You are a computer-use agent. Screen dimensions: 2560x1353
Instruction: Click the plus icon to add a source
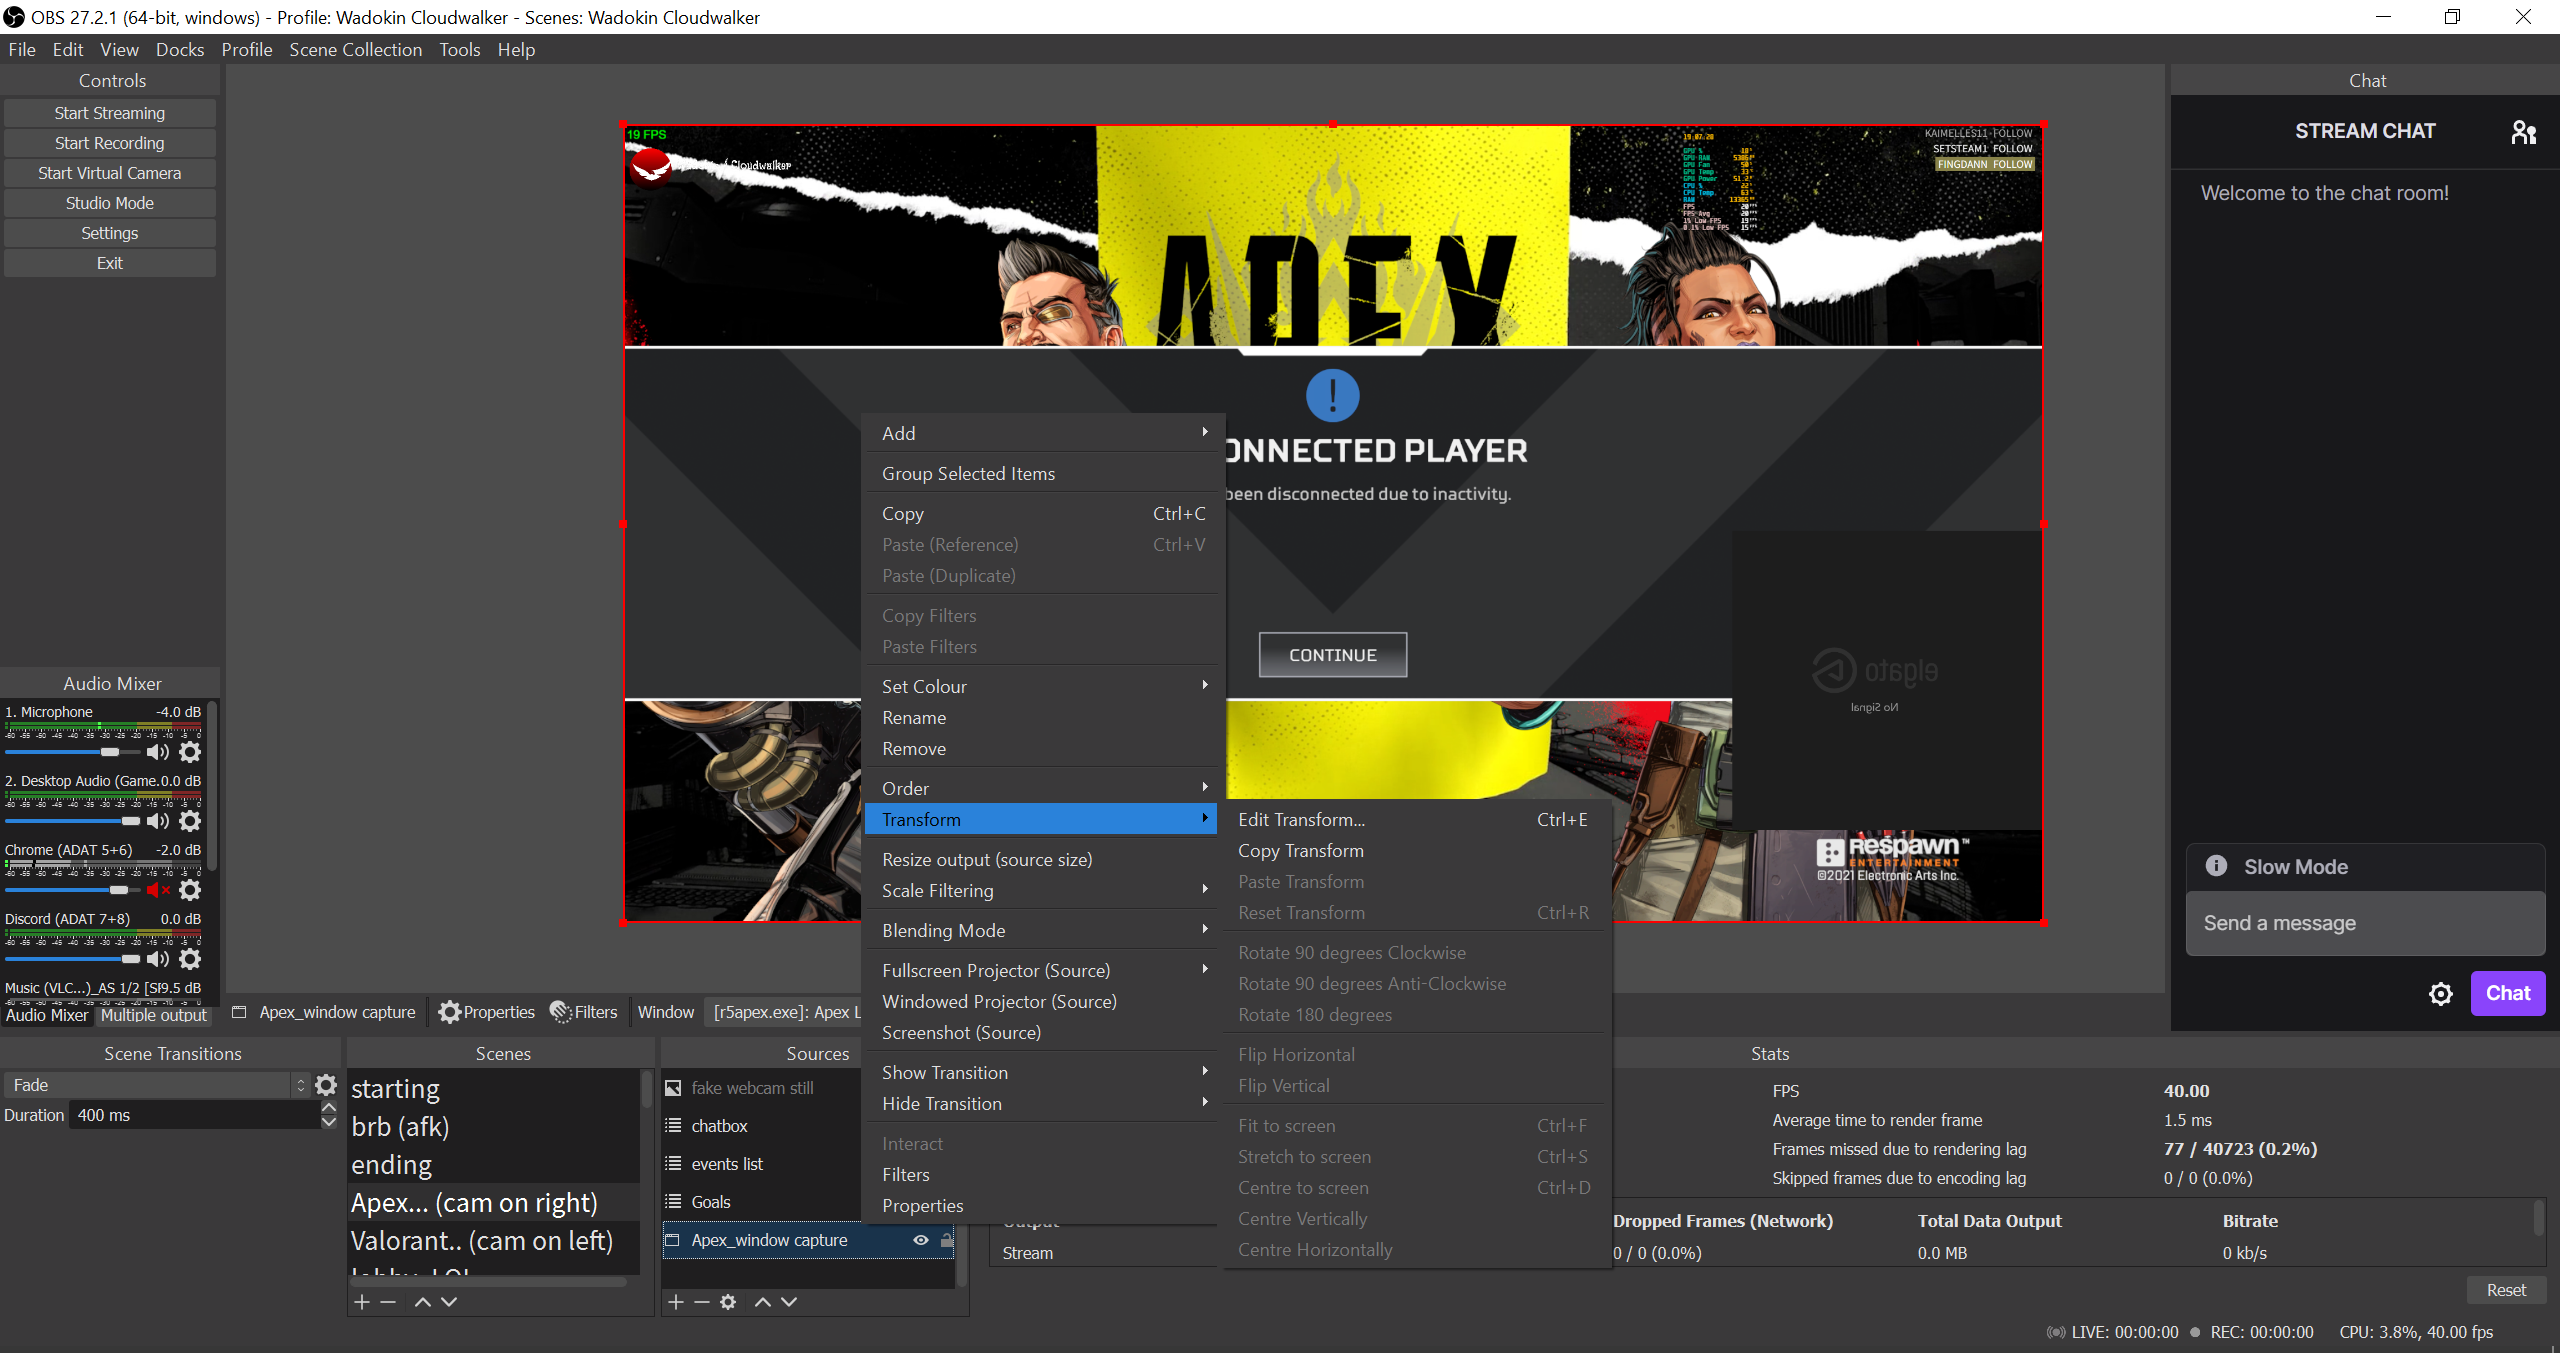point(676,1301)
